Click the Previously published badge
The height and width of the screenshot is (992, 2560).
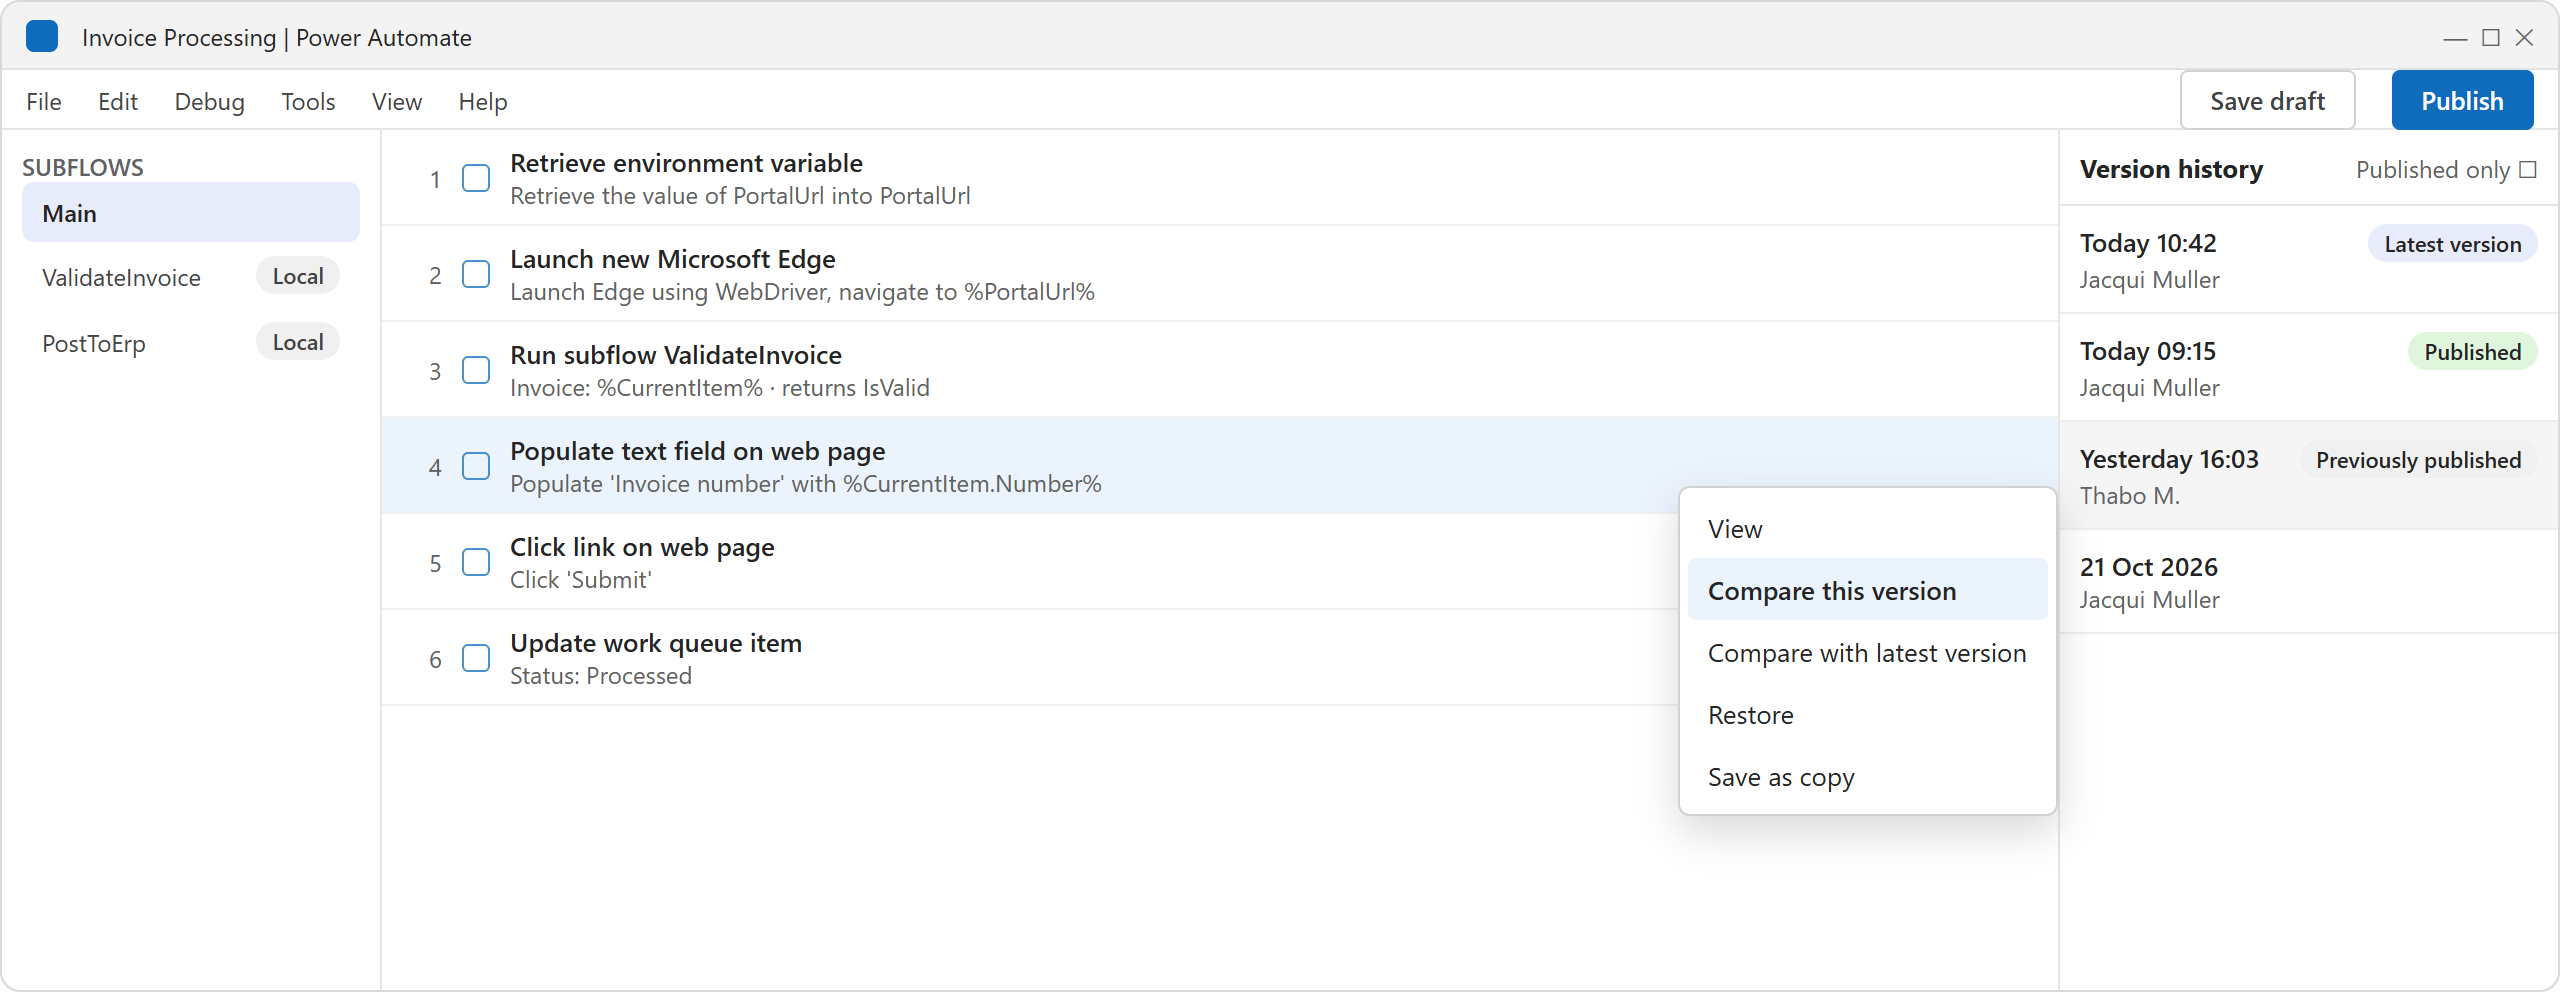(x=2418, y=460)
